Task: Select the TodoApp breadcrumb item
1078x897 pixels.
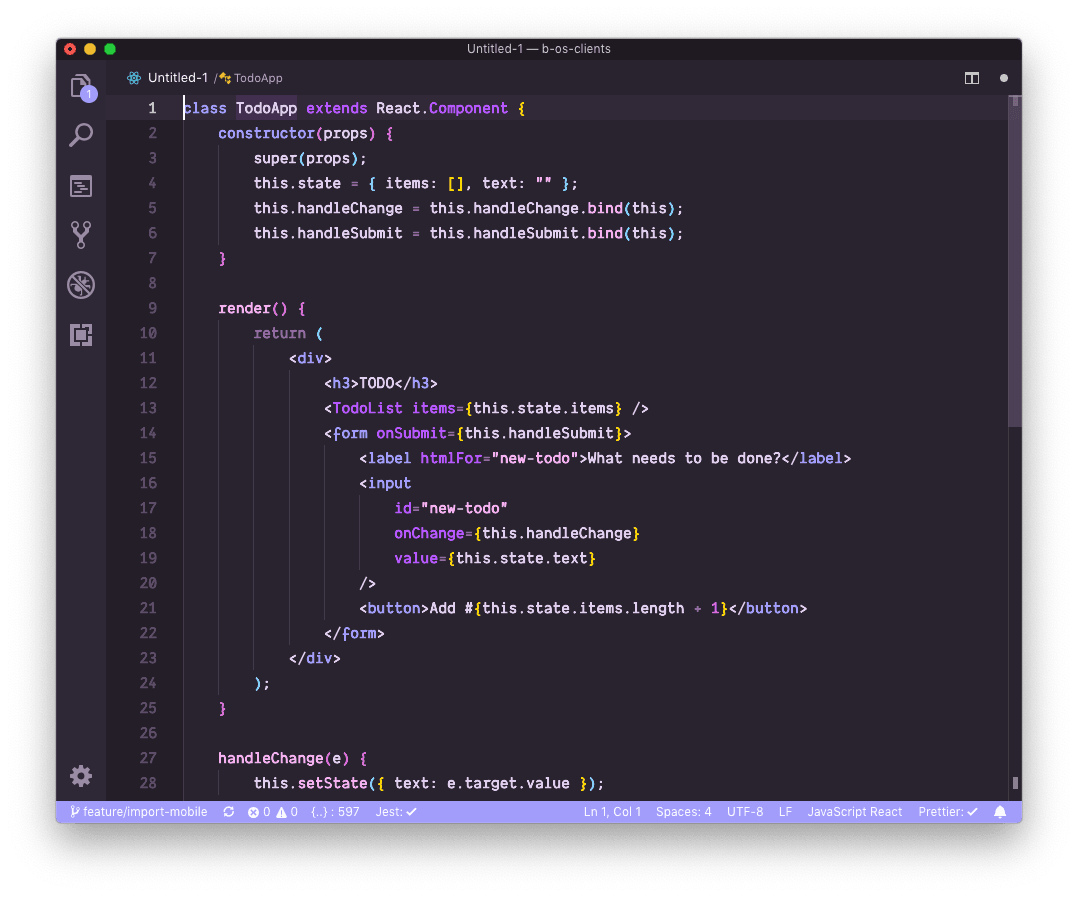Action: point(258,78)
